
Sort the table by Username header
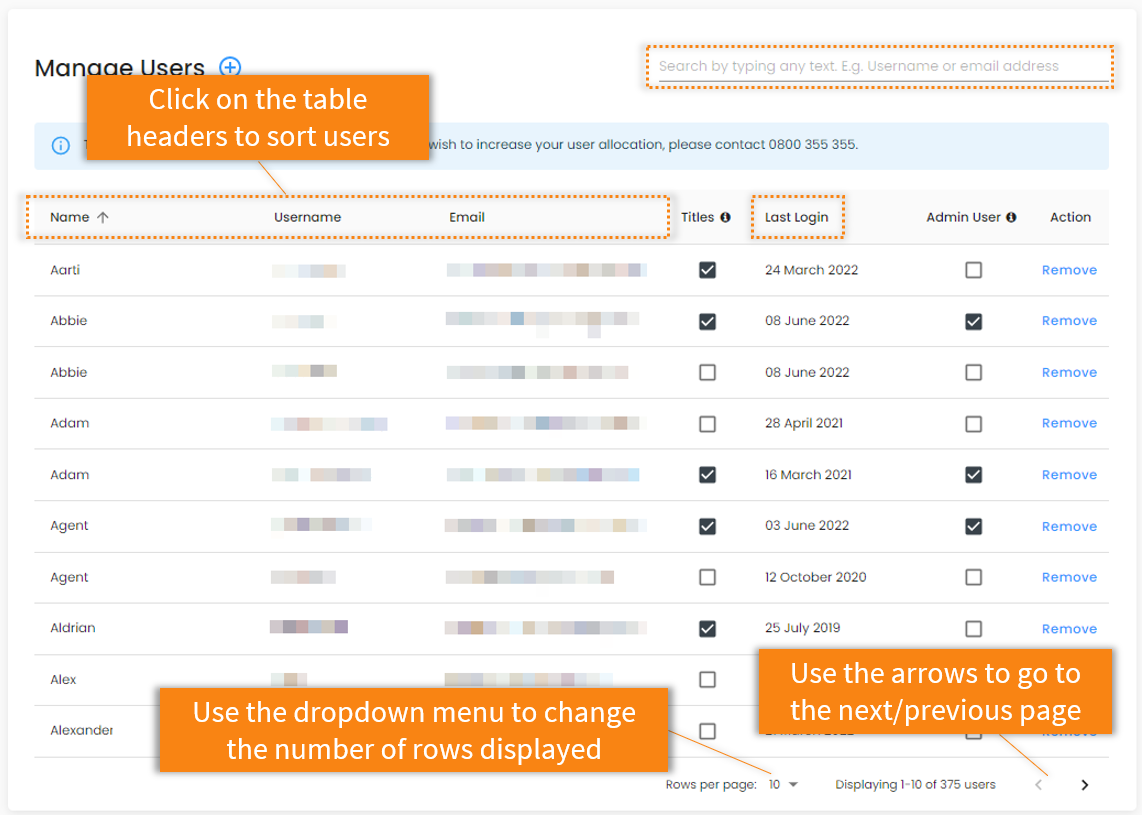(308, 217)
